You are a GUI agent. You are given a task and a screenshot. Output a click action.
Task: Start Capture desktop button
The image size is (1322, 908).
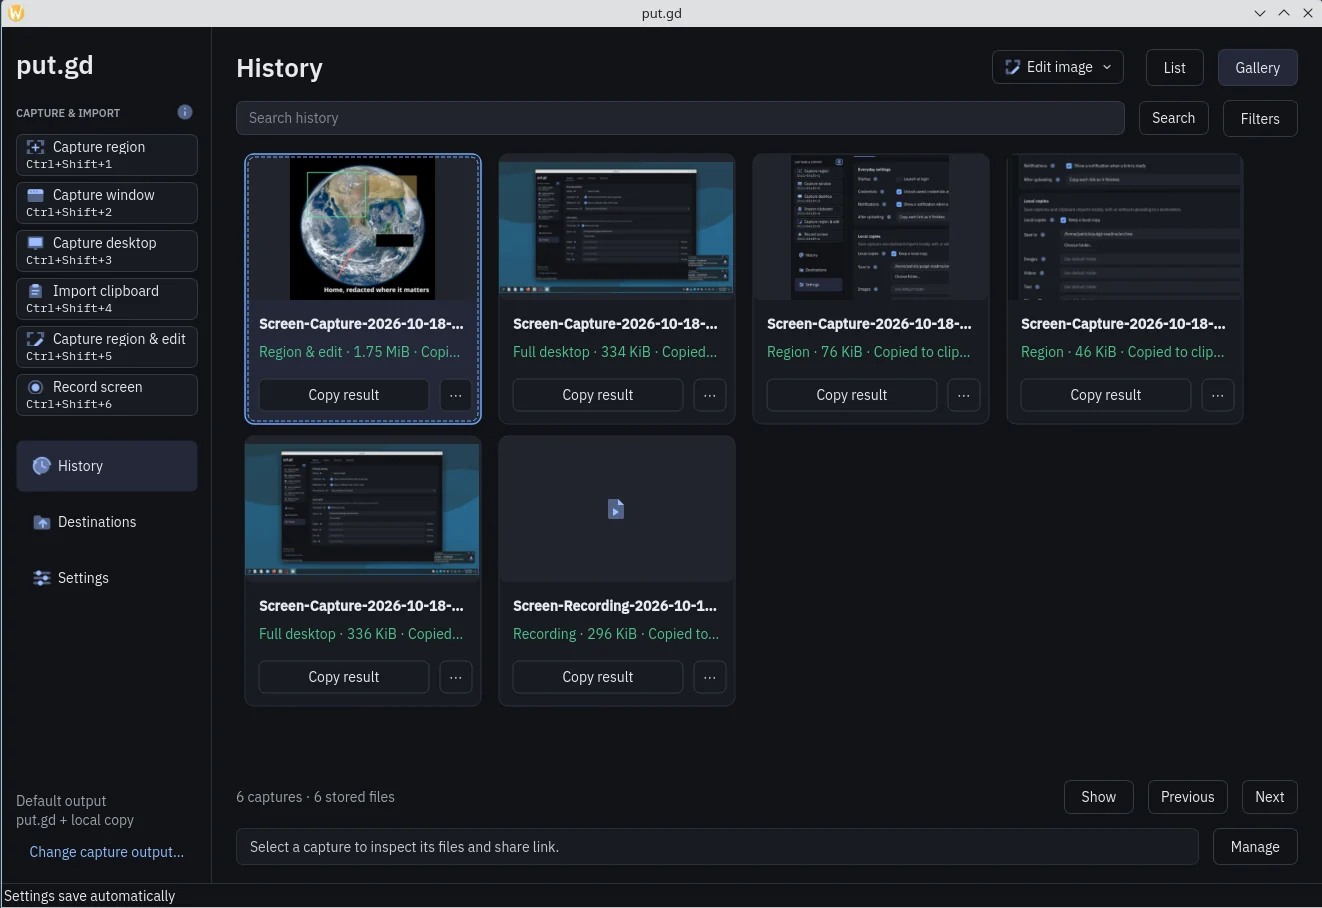(x=107, y=251)
